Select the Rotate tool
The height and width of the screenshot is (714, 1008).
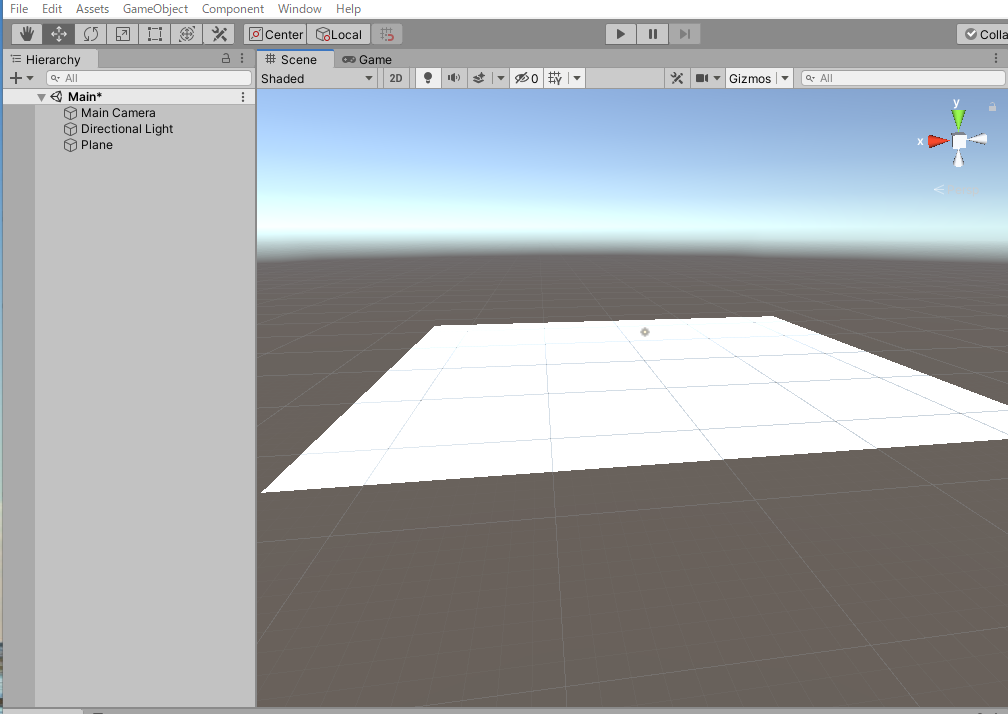tap(90, 33)
